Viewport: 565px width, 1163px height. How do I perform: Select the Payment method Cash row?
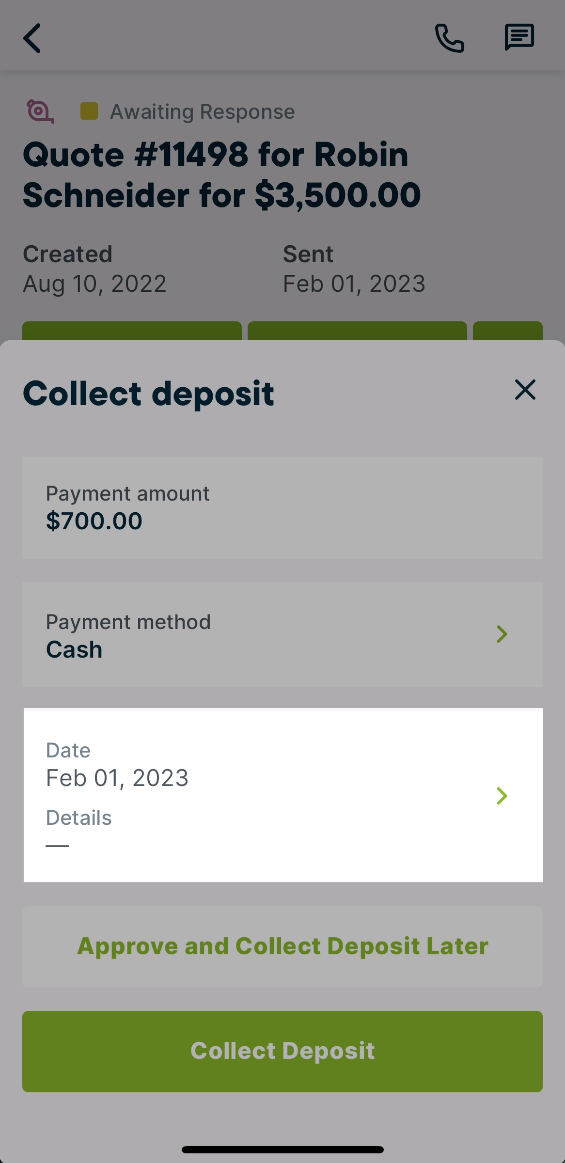click(282, 635)
